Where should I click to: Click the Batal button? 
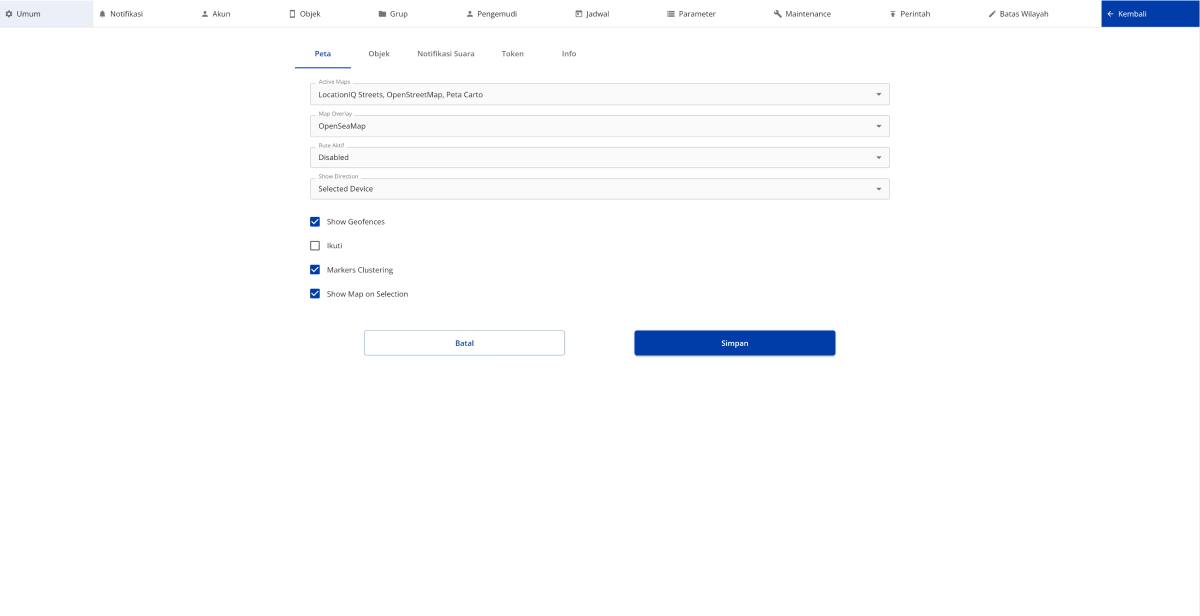pyautogui.click(x=464, y=343)
